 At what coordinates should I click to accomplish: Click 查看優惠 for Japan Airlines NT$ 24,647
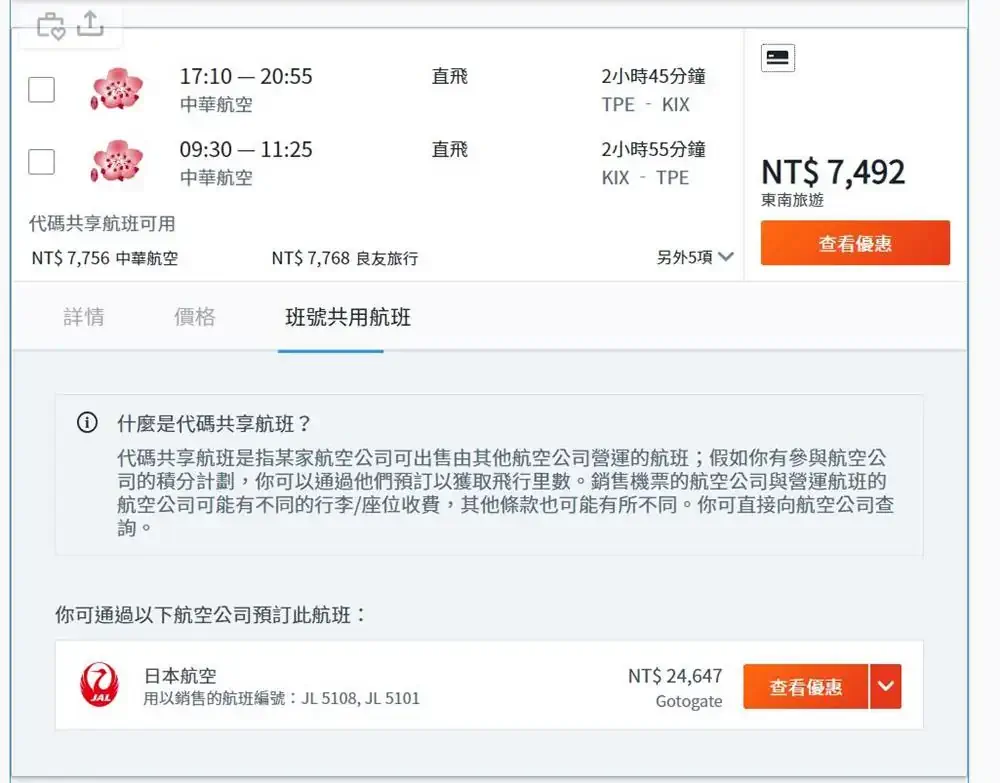[805, 686]
